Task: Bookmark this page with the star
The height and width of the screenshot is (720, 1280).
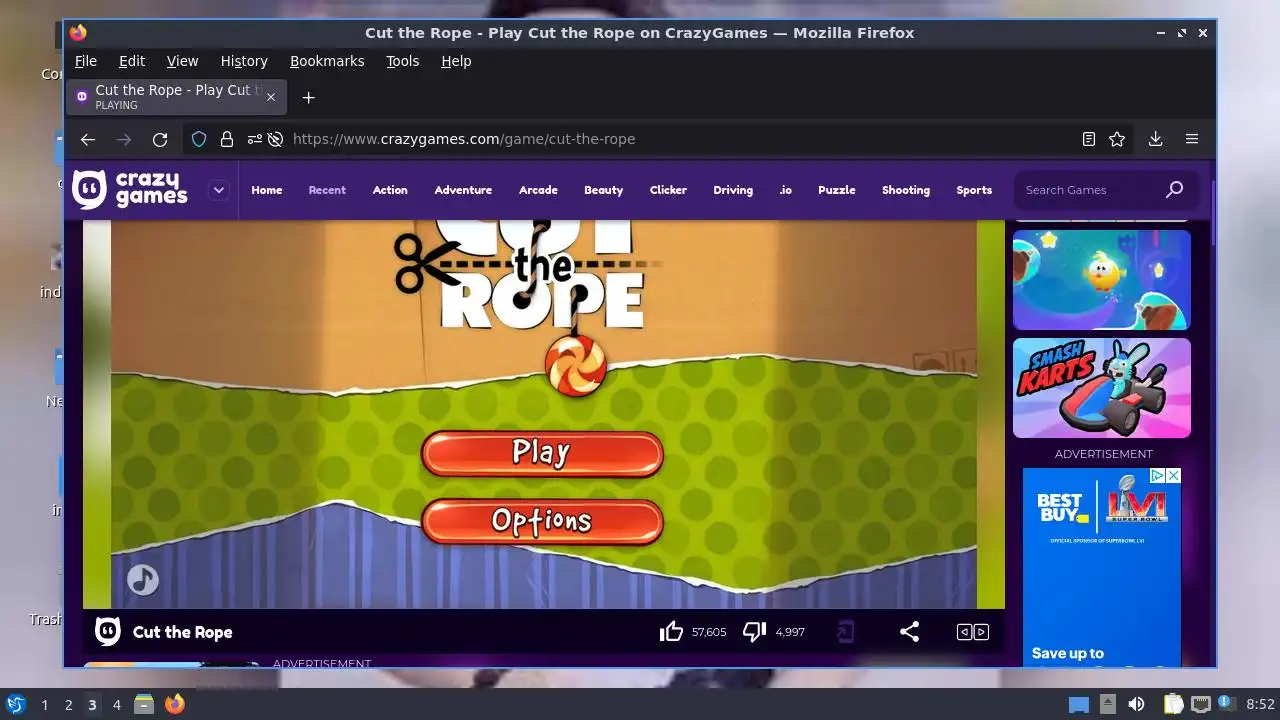Action: click(x=1117, y=139)
